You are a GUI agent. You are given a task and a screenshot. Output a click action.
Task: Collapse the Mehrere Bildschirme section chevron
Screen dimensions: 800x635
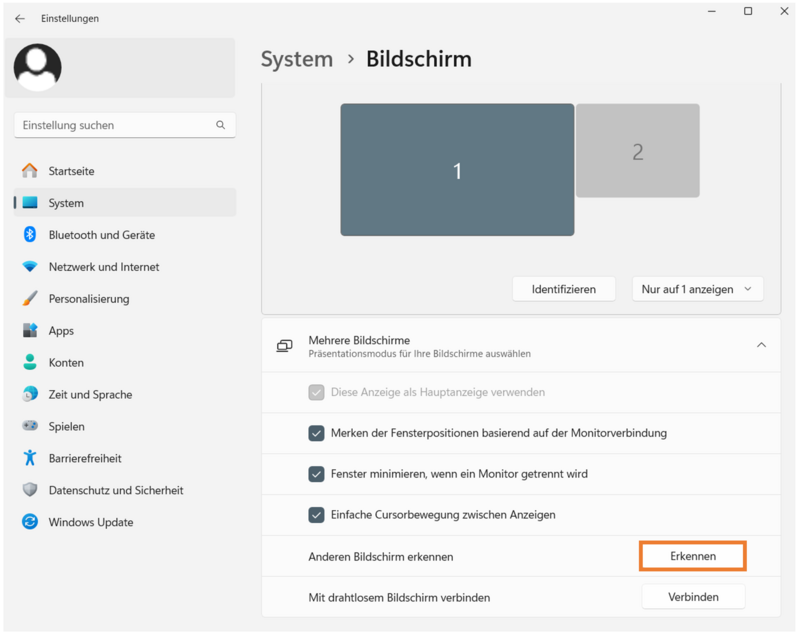pos(761,345)
